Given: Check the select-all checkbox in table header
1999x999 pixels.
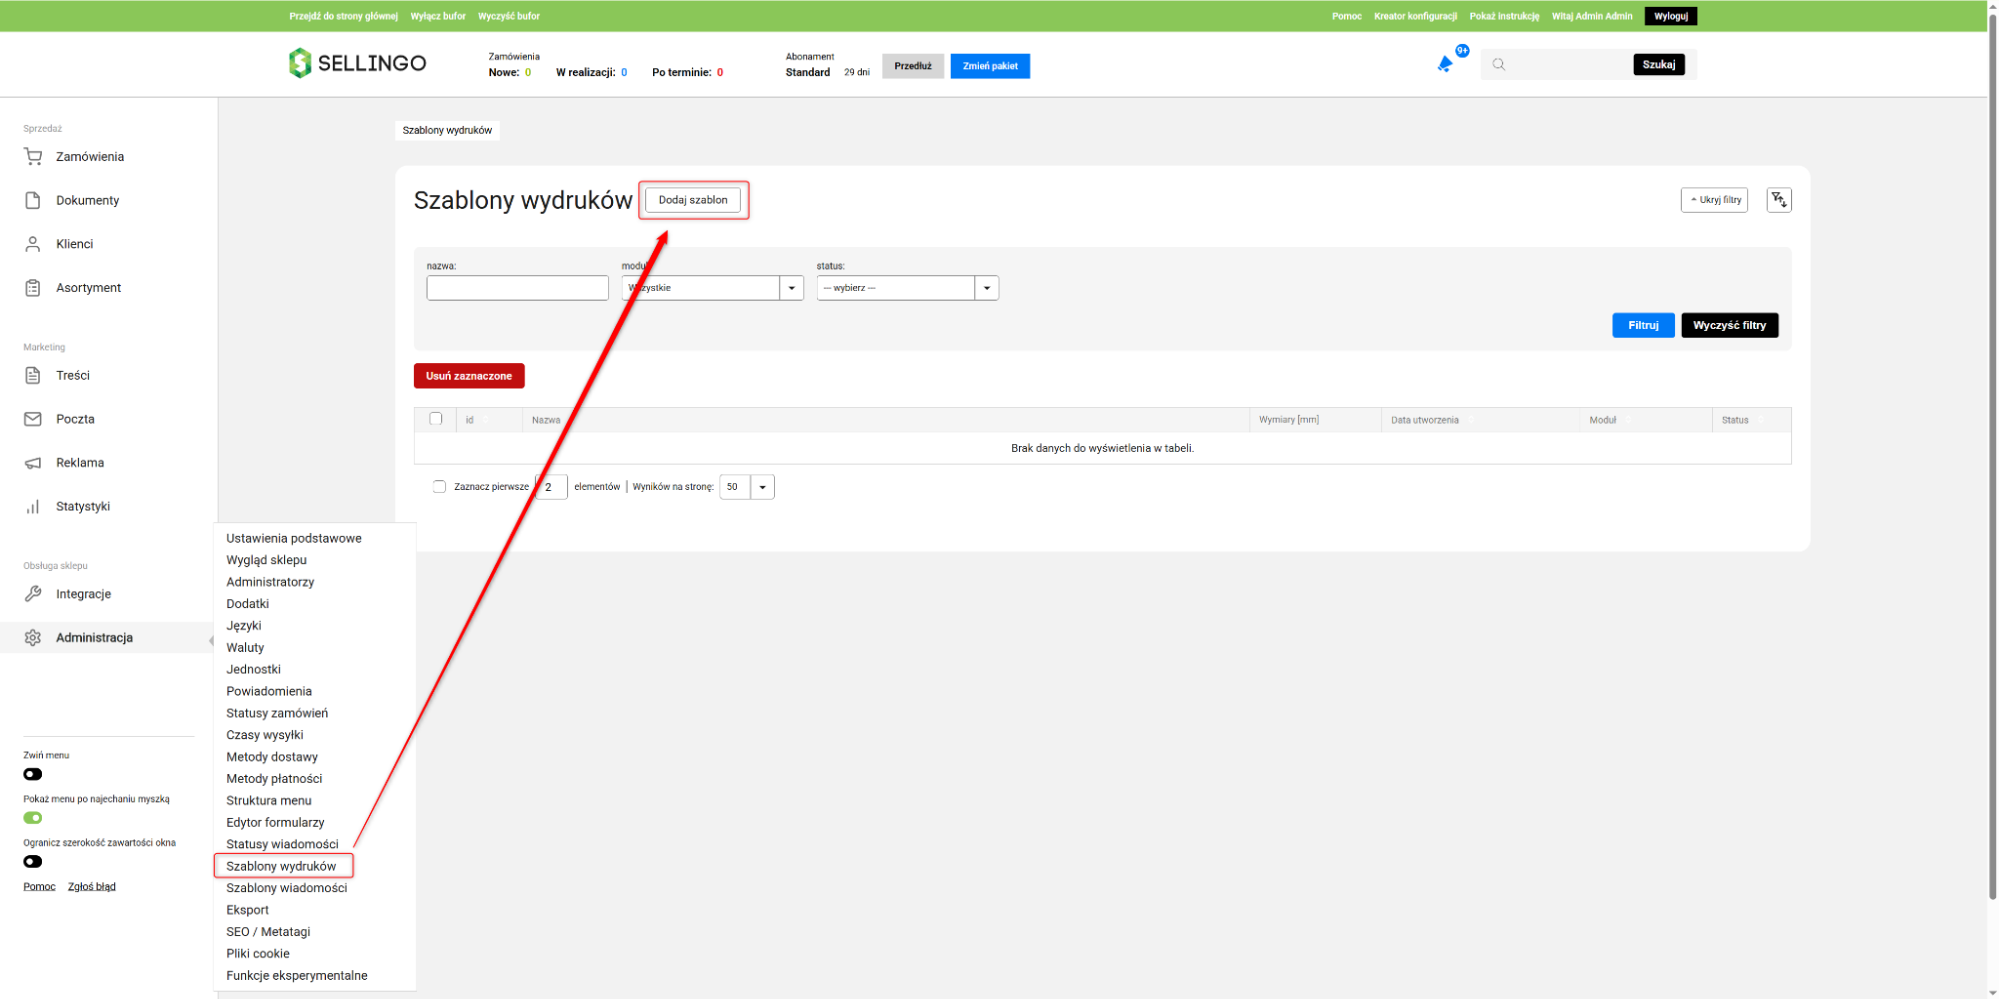Looking at the screenshot, I should click(436, 419).
